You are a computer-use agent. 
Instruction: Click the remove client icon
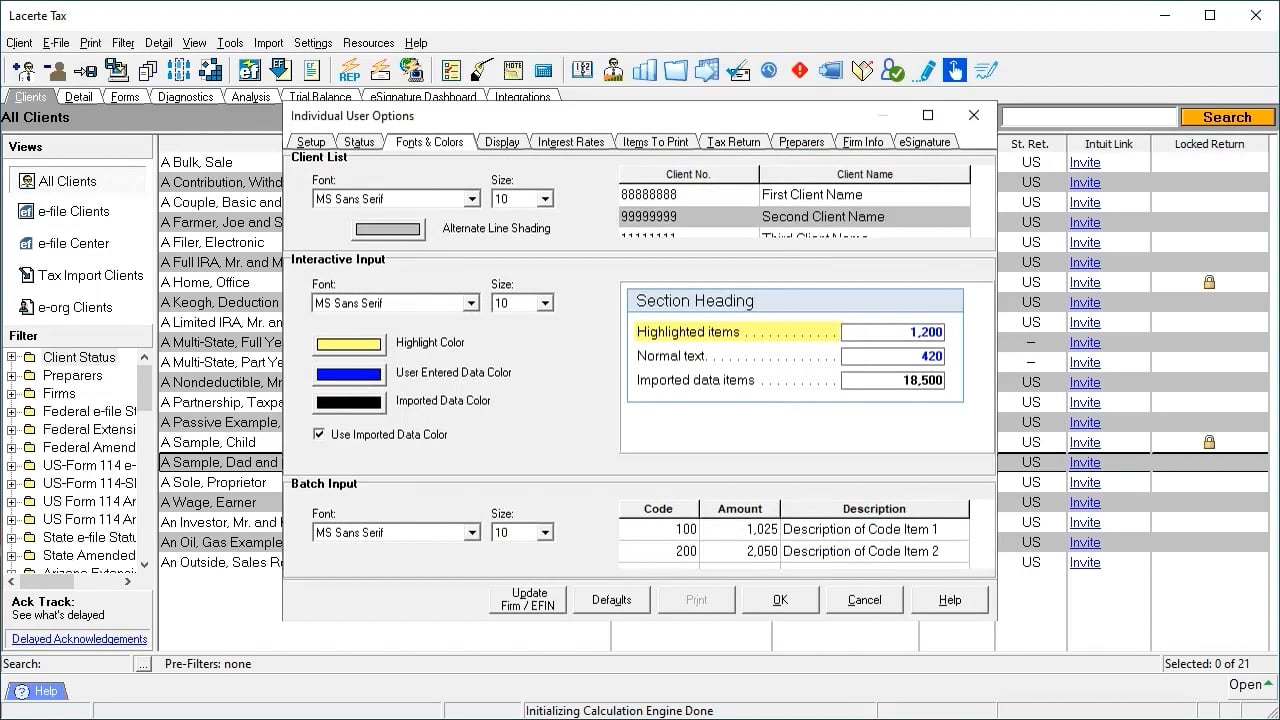coord(54,70)
